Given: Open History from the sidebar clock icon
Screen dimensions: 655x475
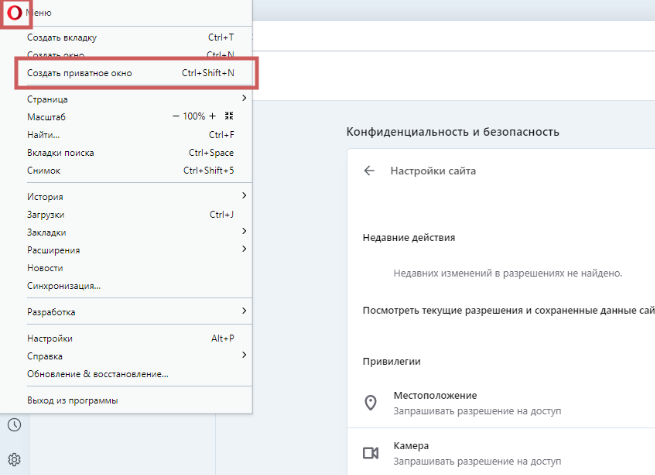Looking at the screenshot, I should (x=14, y=425).
